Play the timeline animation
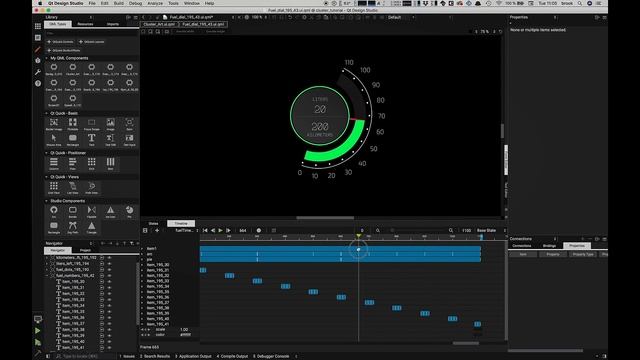This screenshot has height=360, width=640. 220,231
